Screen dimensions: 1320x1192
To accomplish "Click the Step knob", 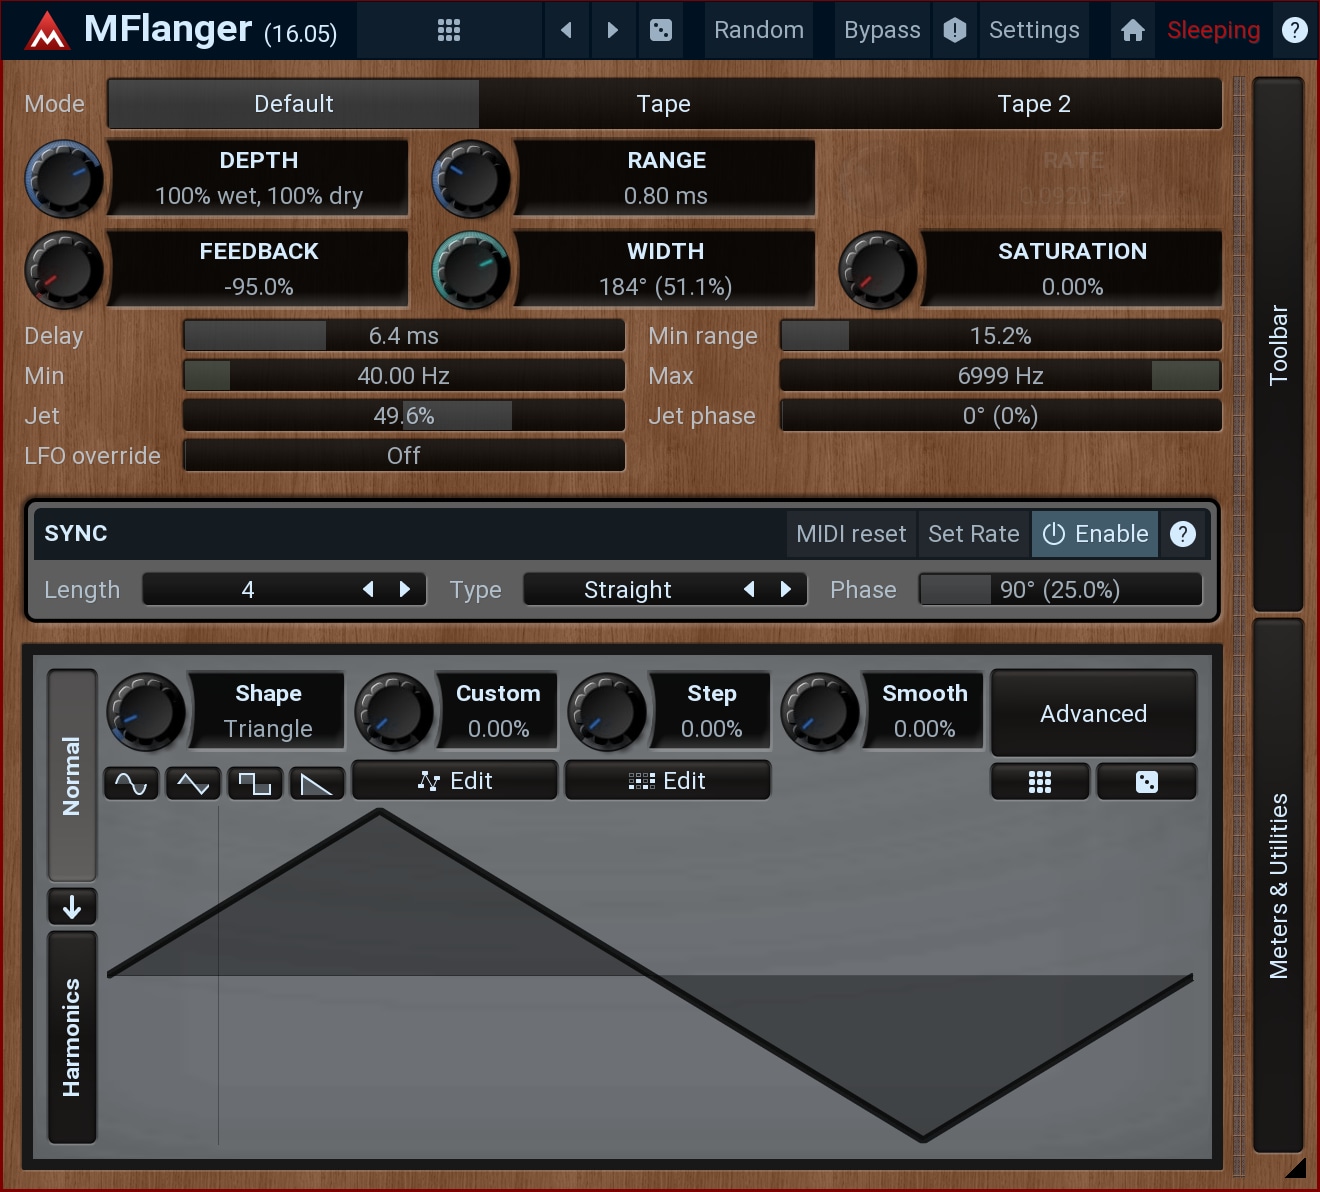I will point(607,711).
